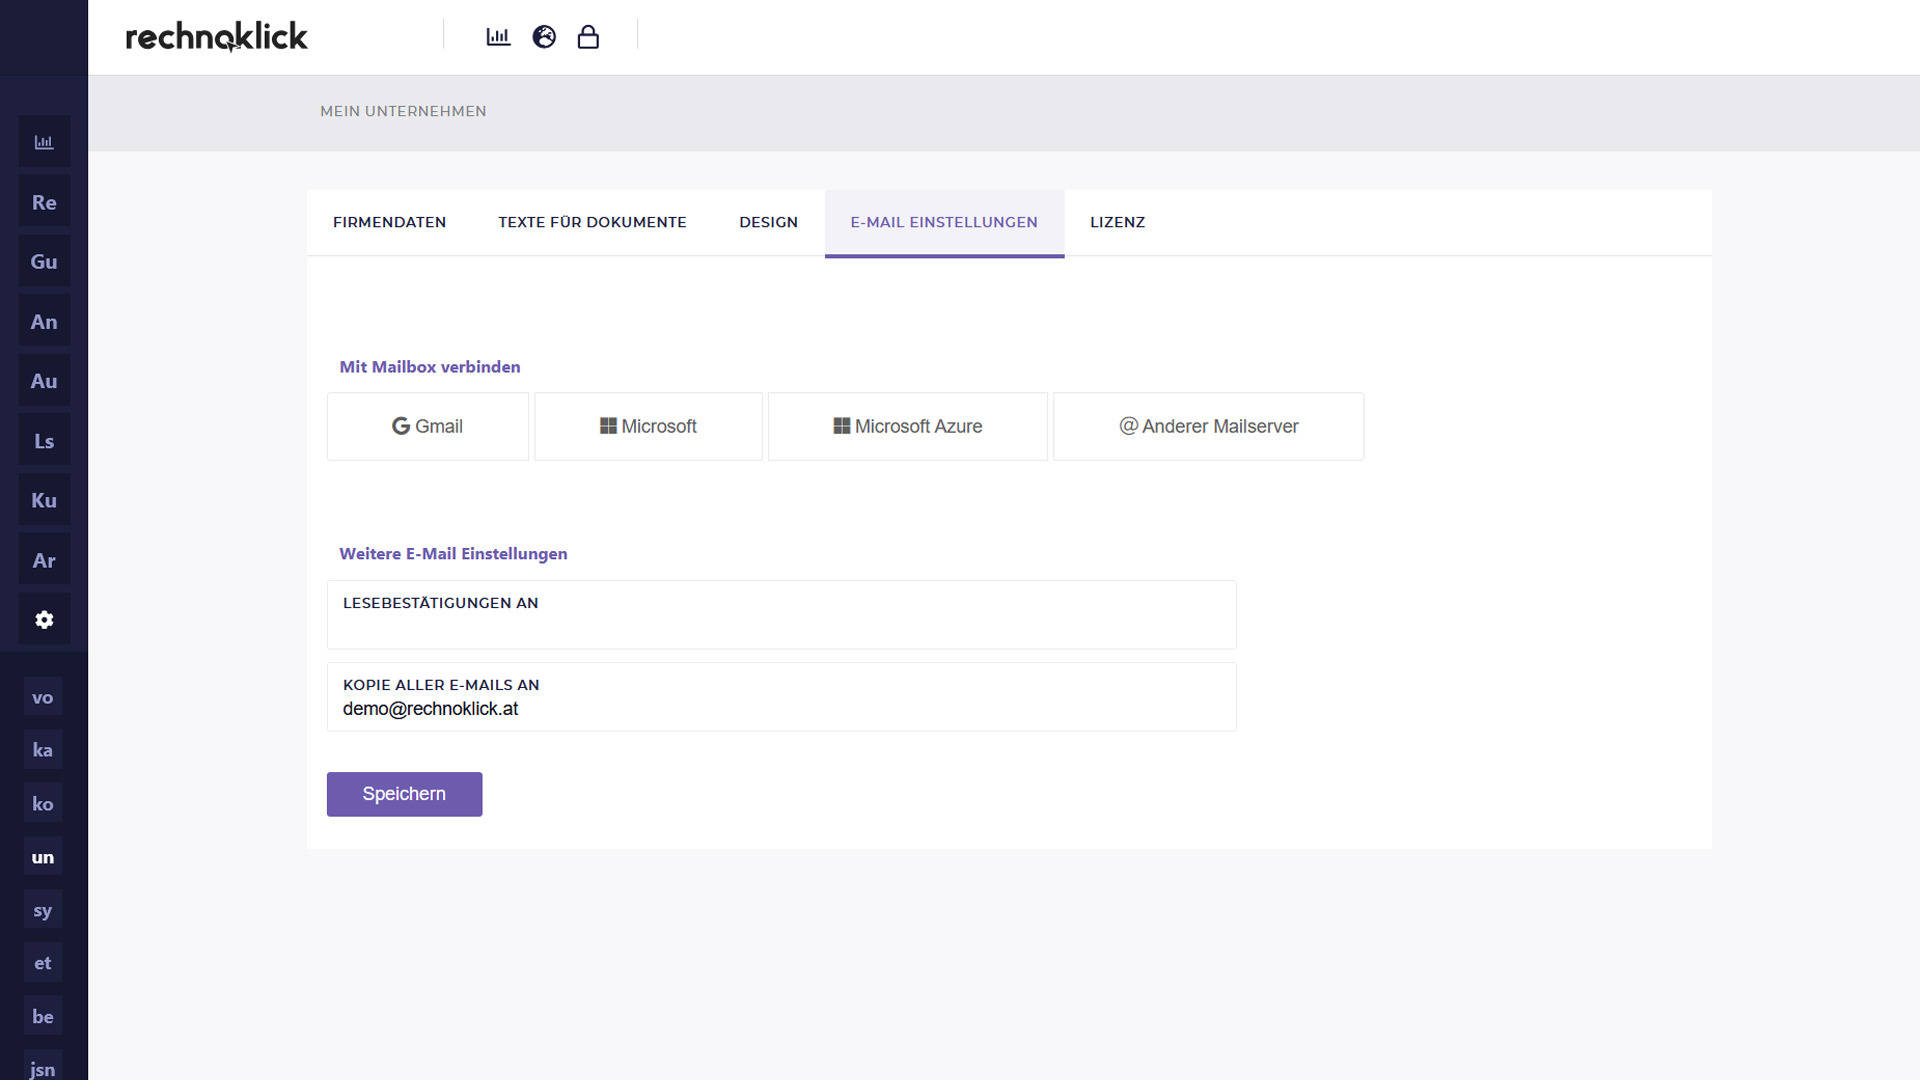Select the vo submenu item
Image resolution: width=1920 pixels, height=1080 pixels.
[43, 697]
